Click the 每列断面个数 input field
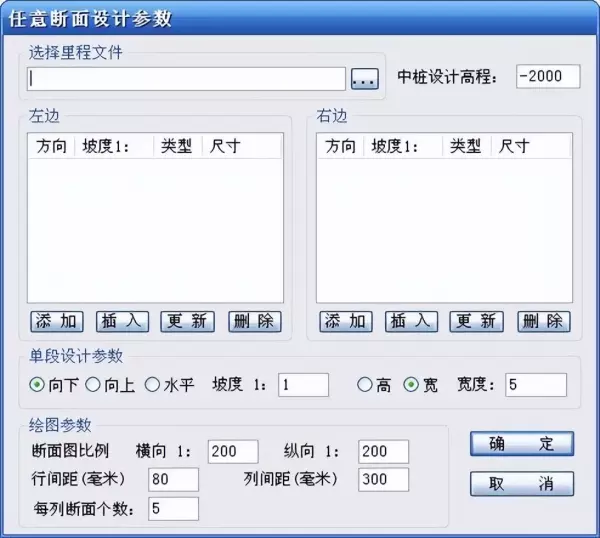Viewport: 600px width, 538px height. (x=173, y=509)
